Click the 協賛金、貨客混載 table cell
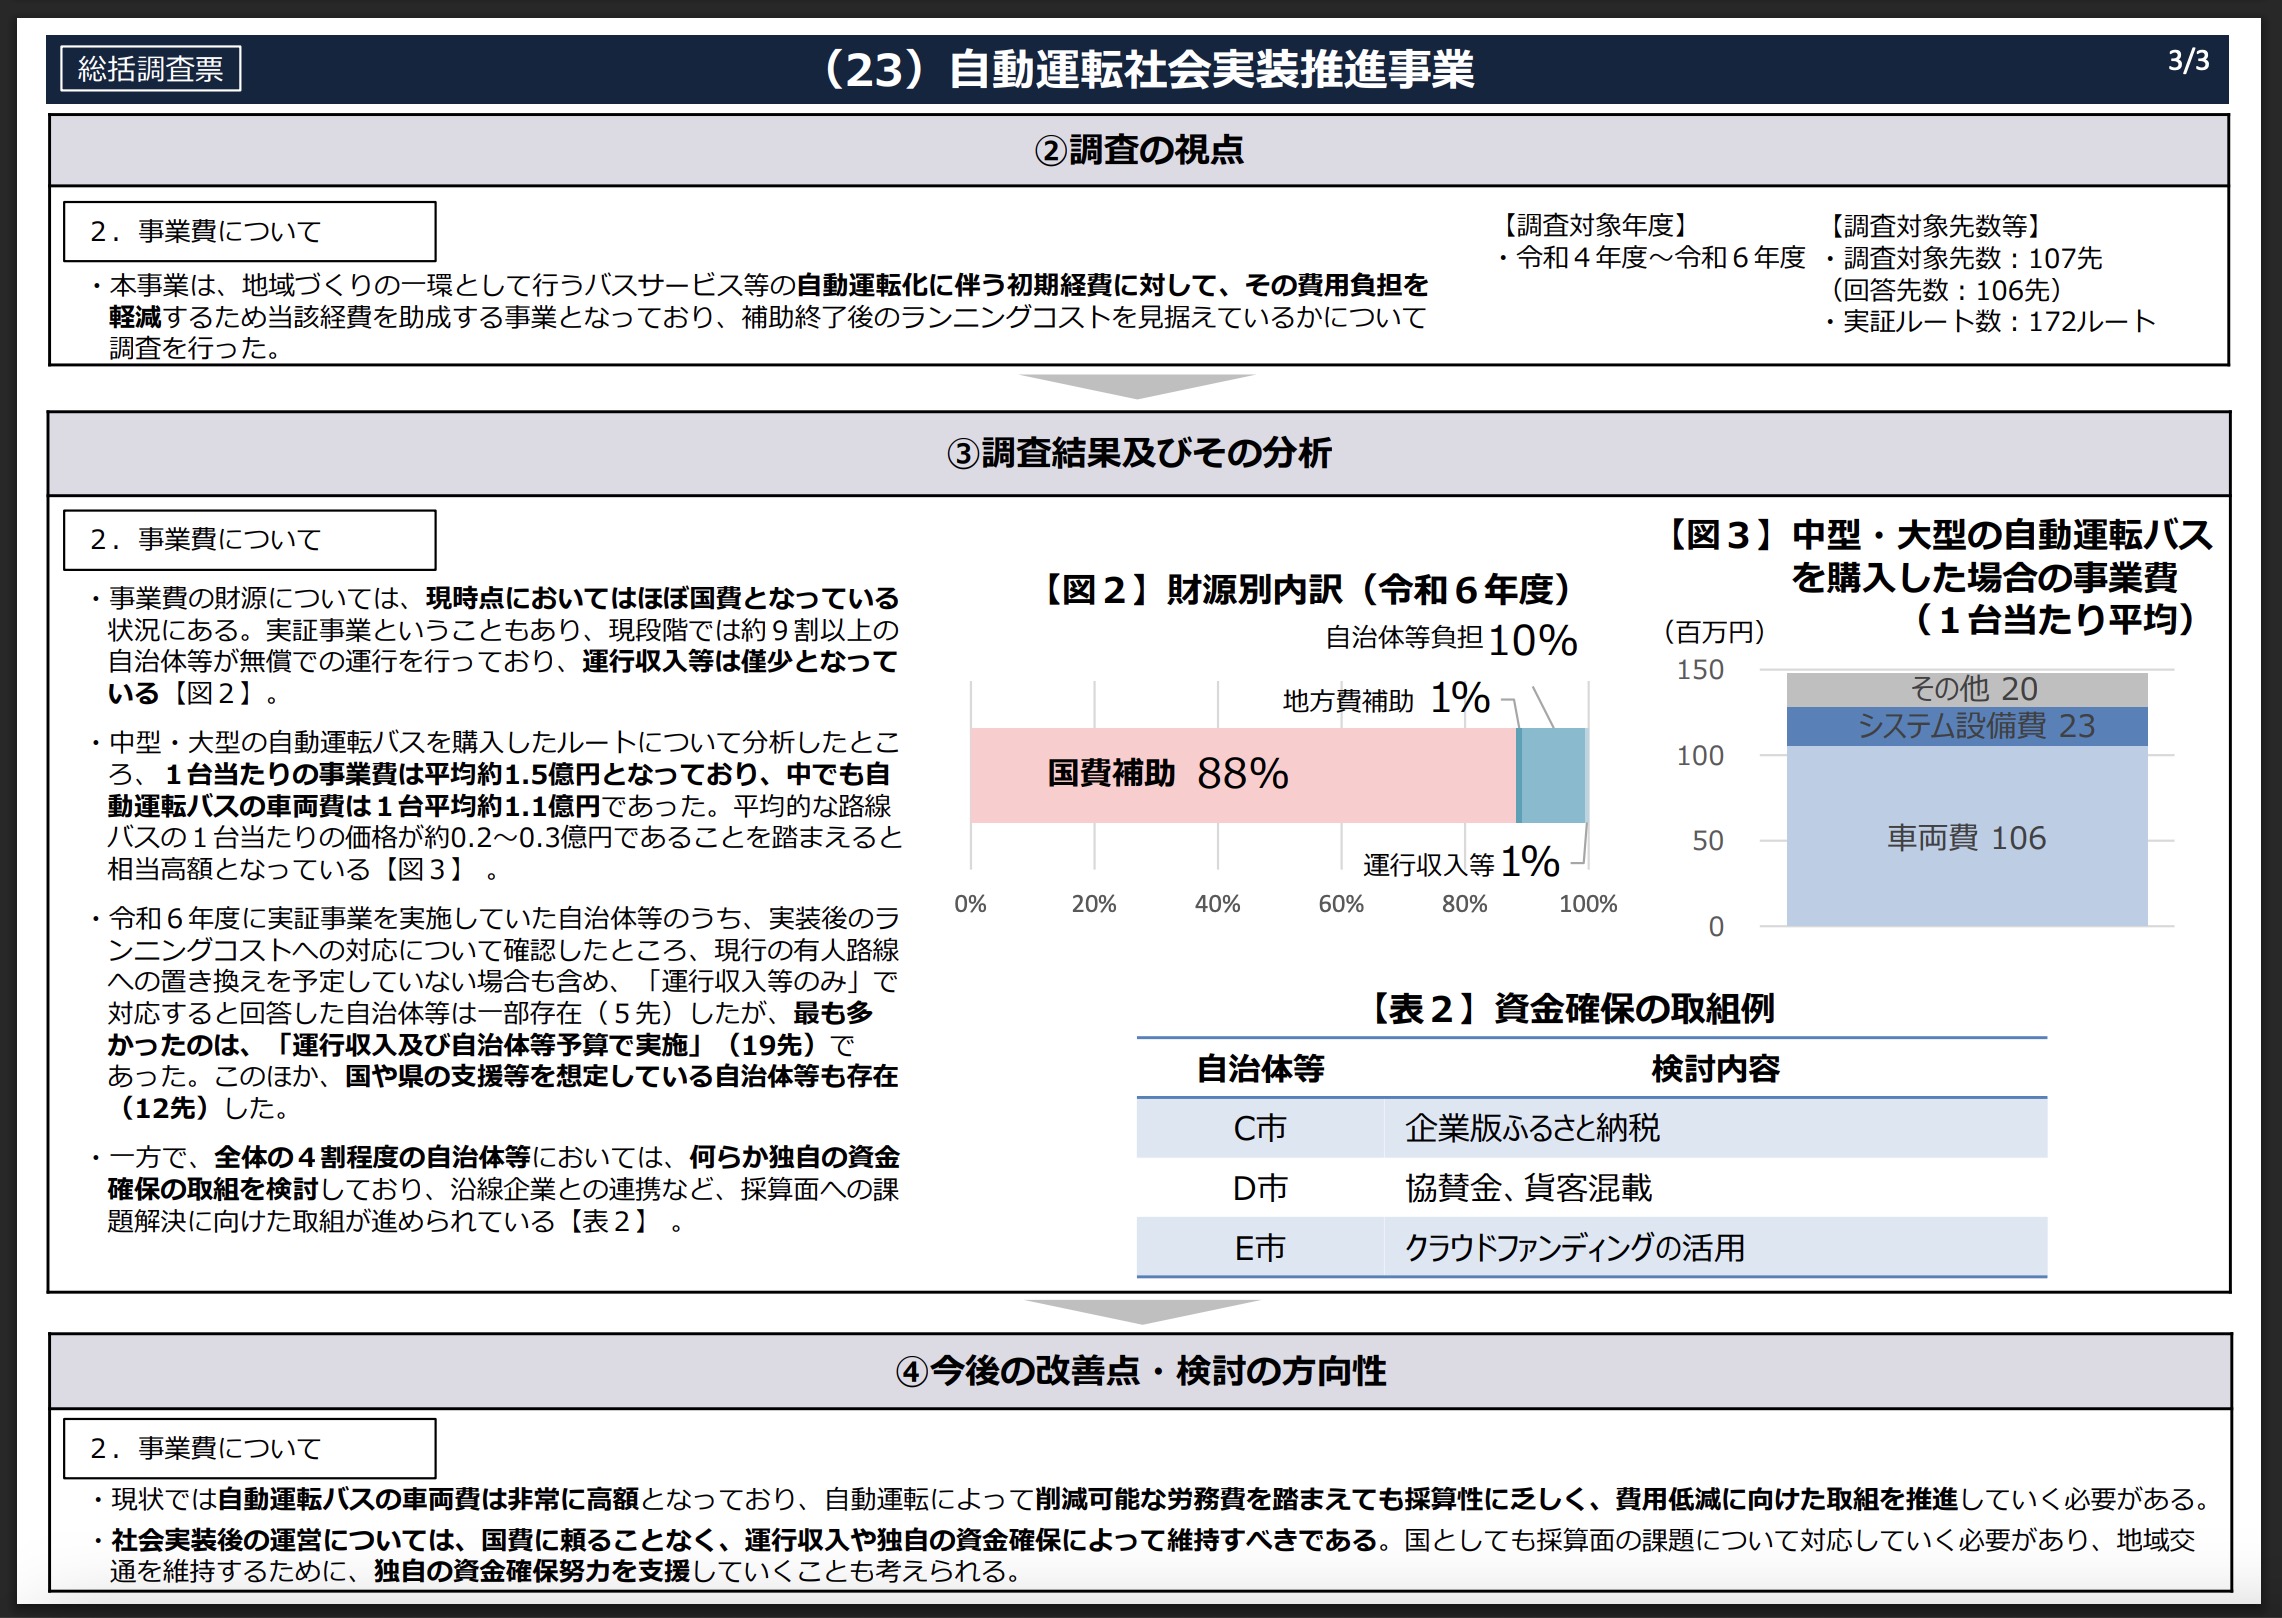Viewport: 2282px width, 1618px height. [x=1528, y=1188]
